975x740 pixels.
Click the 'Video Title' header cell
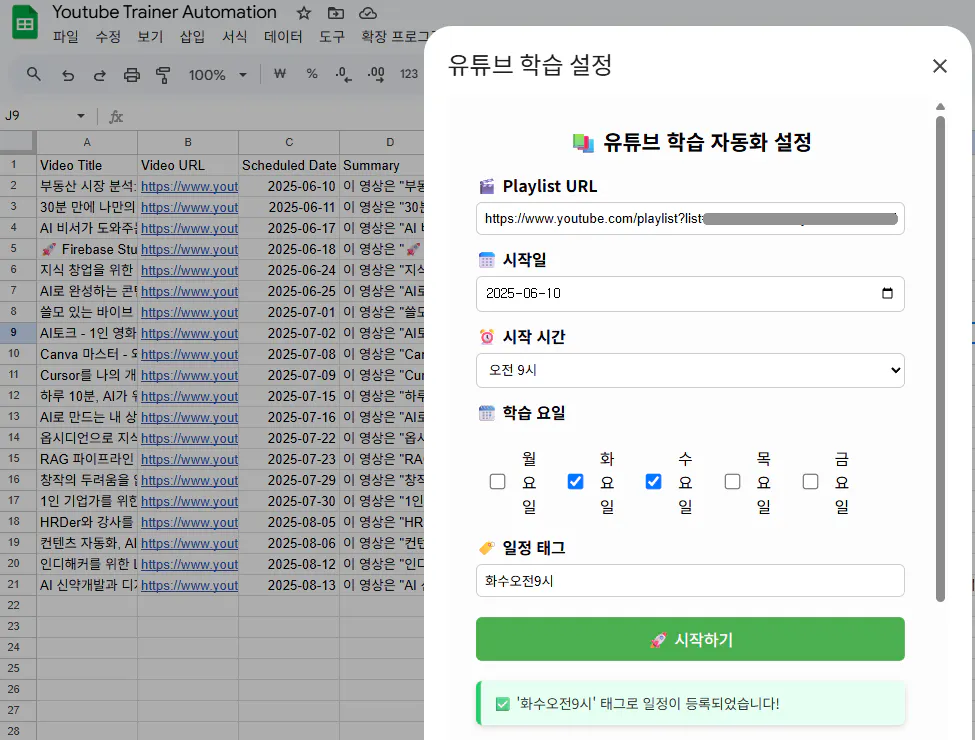87,165
